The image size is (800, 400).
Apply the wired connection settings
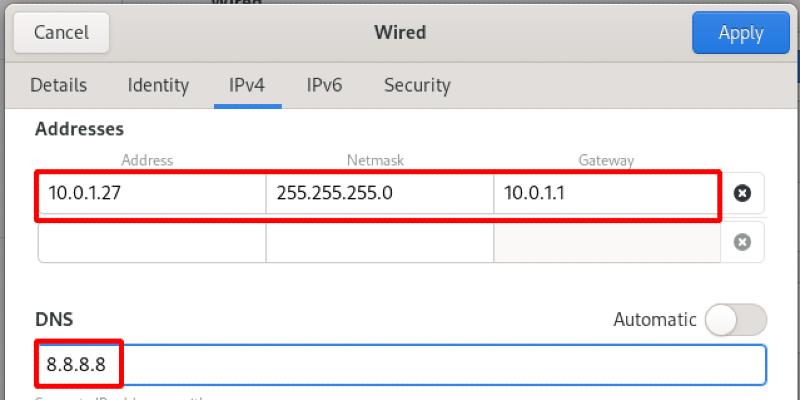tap(741, 33)
